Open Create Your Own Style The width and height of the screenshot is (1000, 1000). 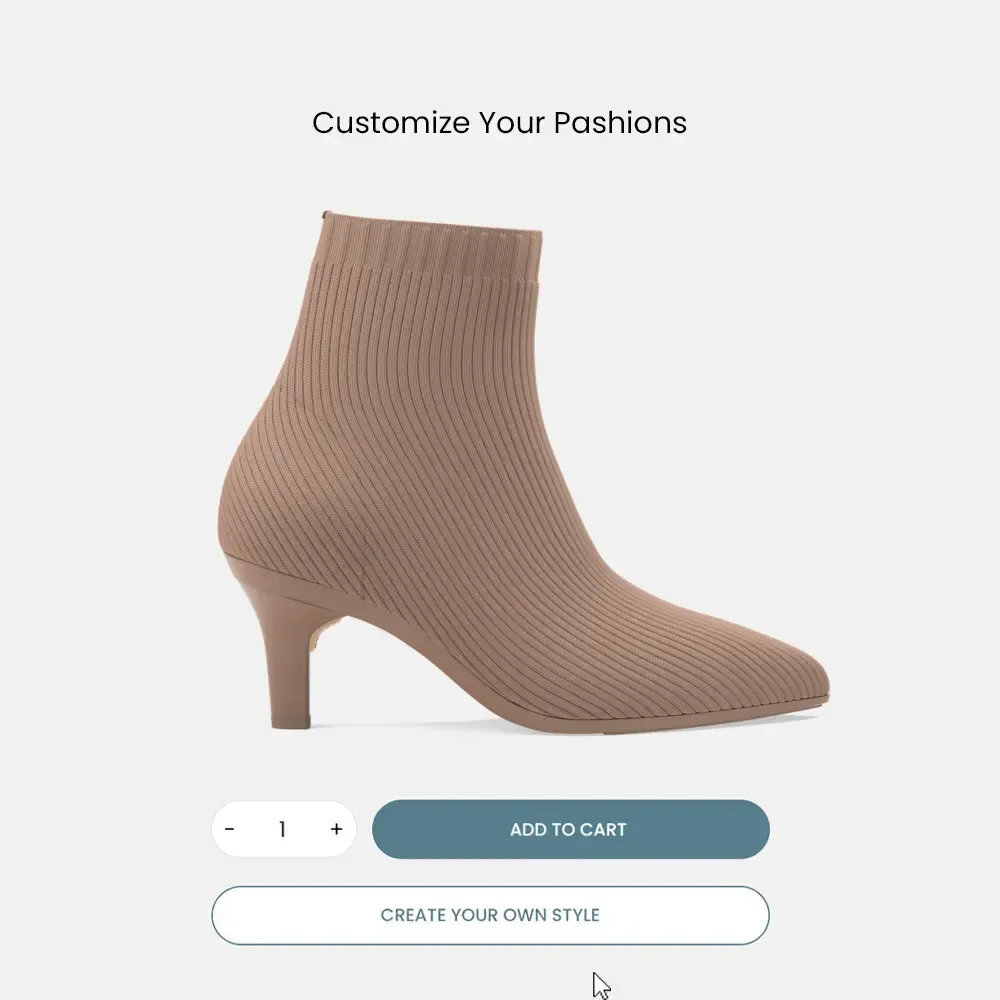(490, 915)
